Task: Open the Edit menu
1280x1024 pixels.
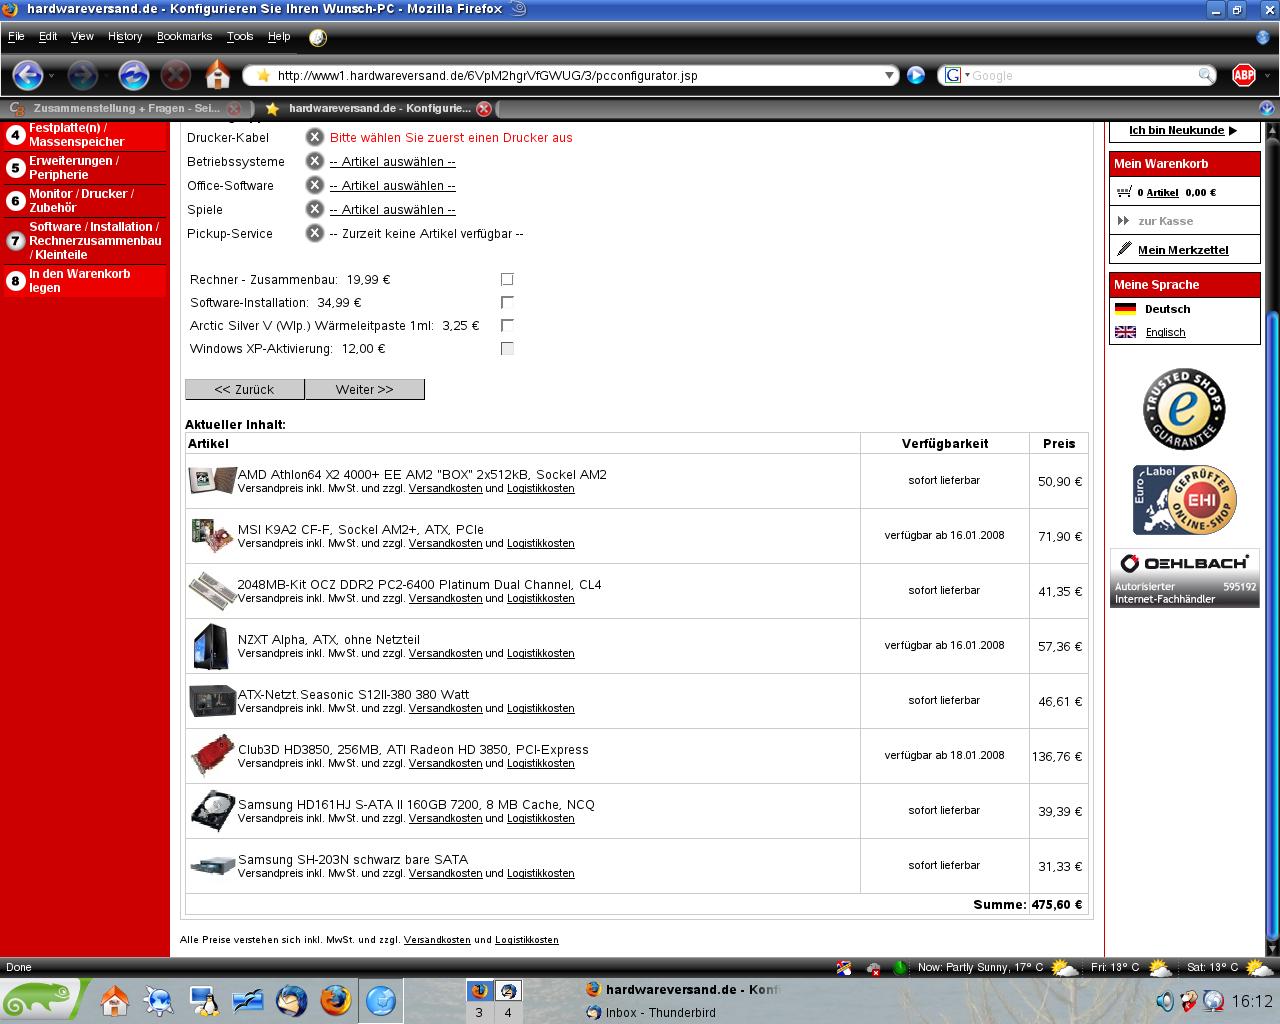Action: click(48, 36)
